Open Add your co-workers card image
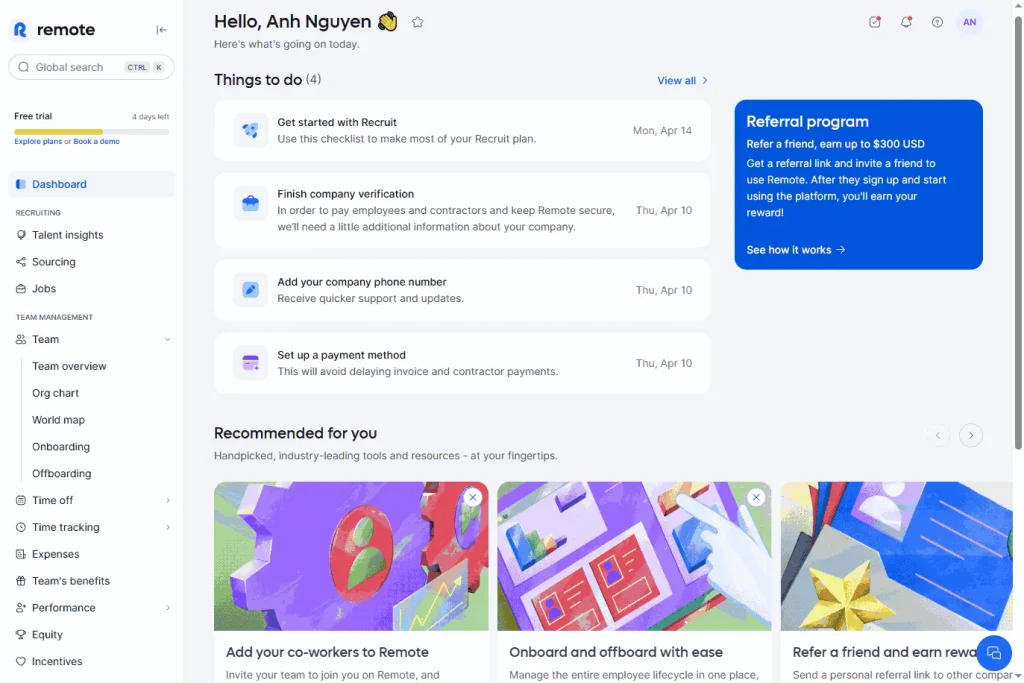The image size is (1024, 683). pos(351,556)
